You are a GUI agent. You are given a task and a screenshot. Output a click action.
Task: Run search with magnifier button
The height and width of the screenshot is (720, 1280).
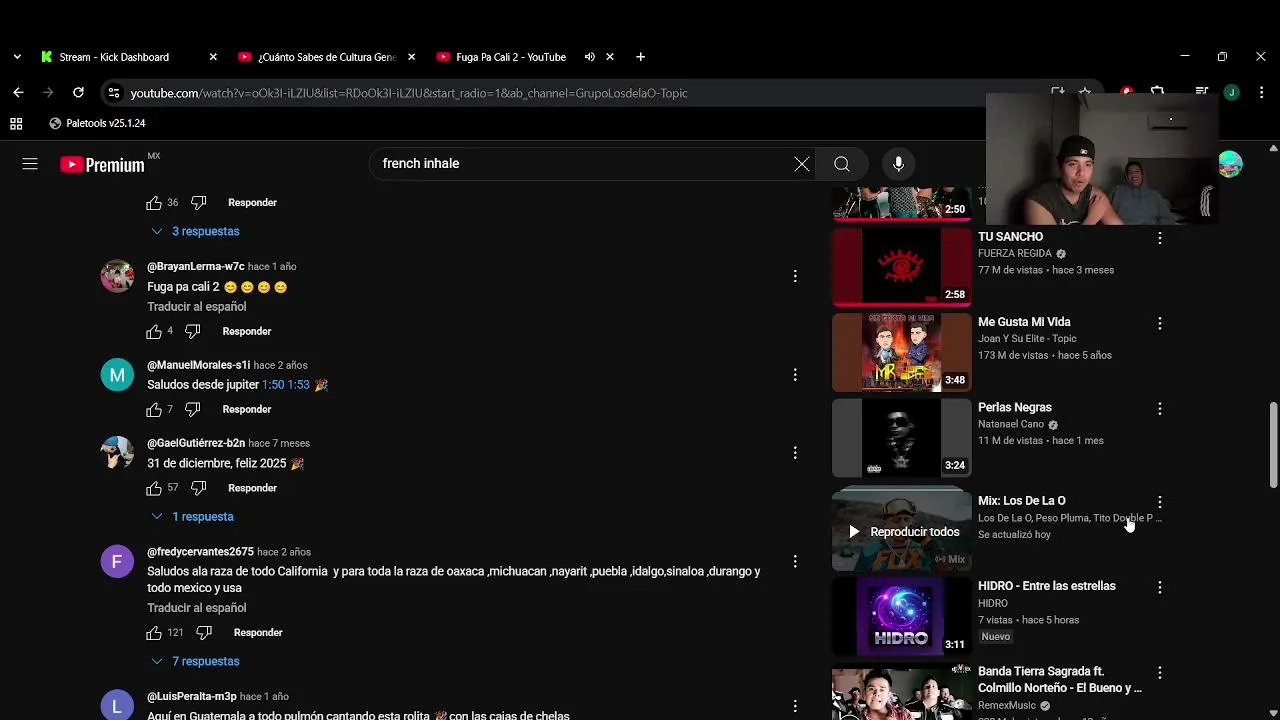842,164
